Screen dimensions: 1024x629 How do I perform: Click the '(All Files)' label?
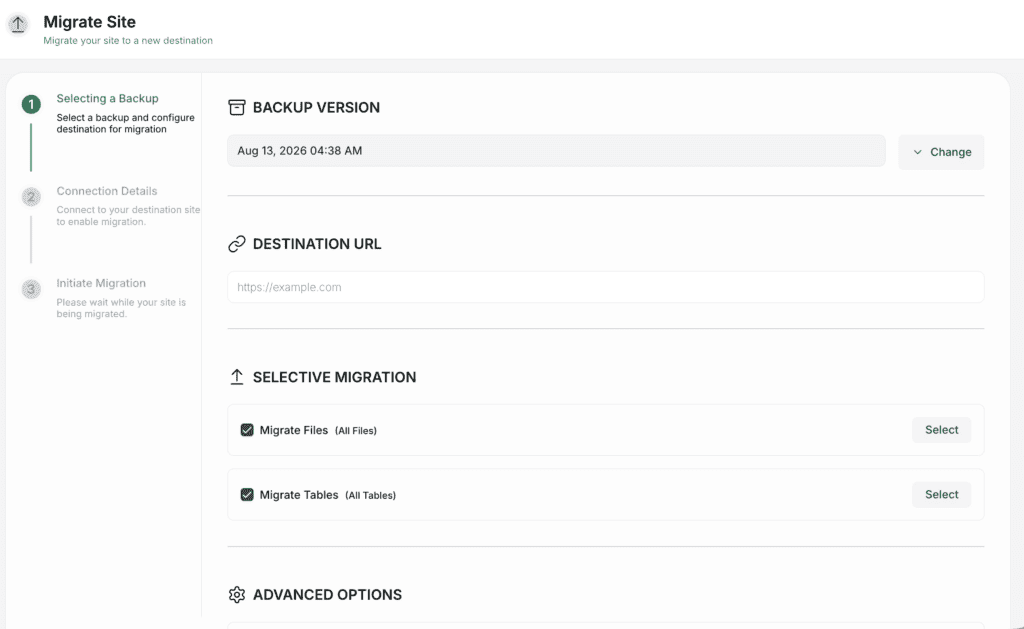(356, 430)
